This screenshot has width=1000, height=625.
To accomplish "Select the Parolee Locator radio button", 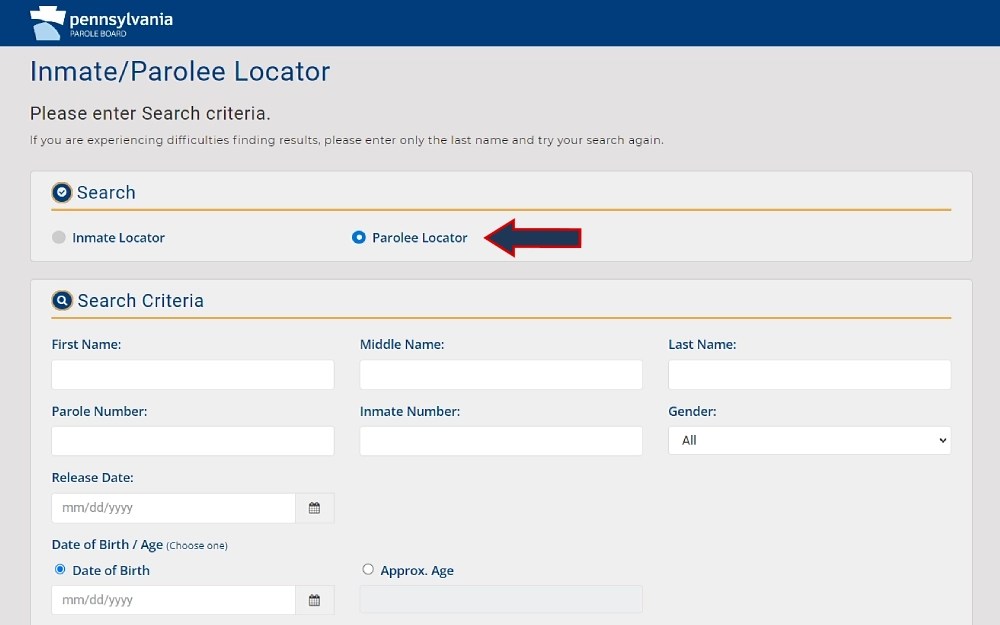I will pos(358,237).
